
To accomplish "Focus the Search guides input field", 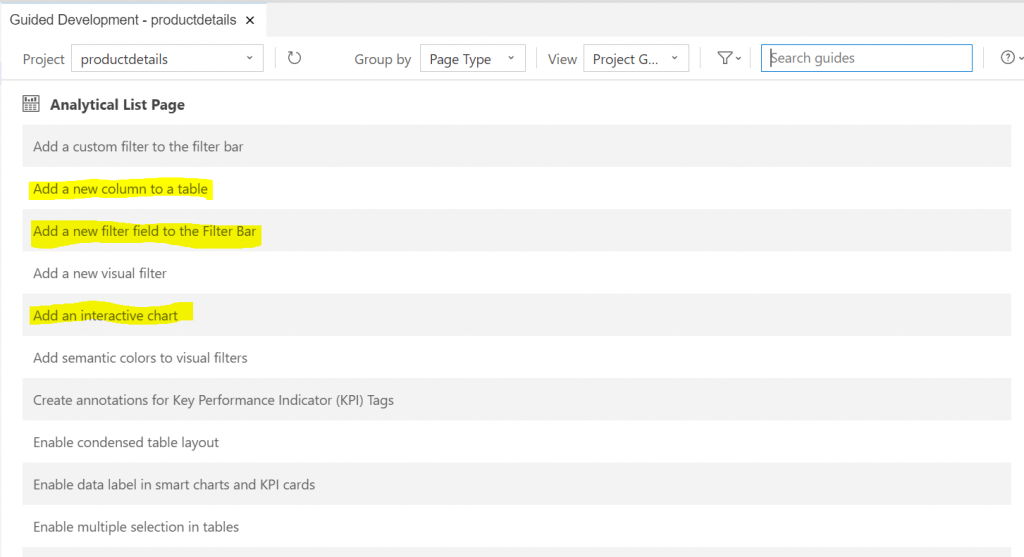I will pyautogui.click(x=867, y=58).
